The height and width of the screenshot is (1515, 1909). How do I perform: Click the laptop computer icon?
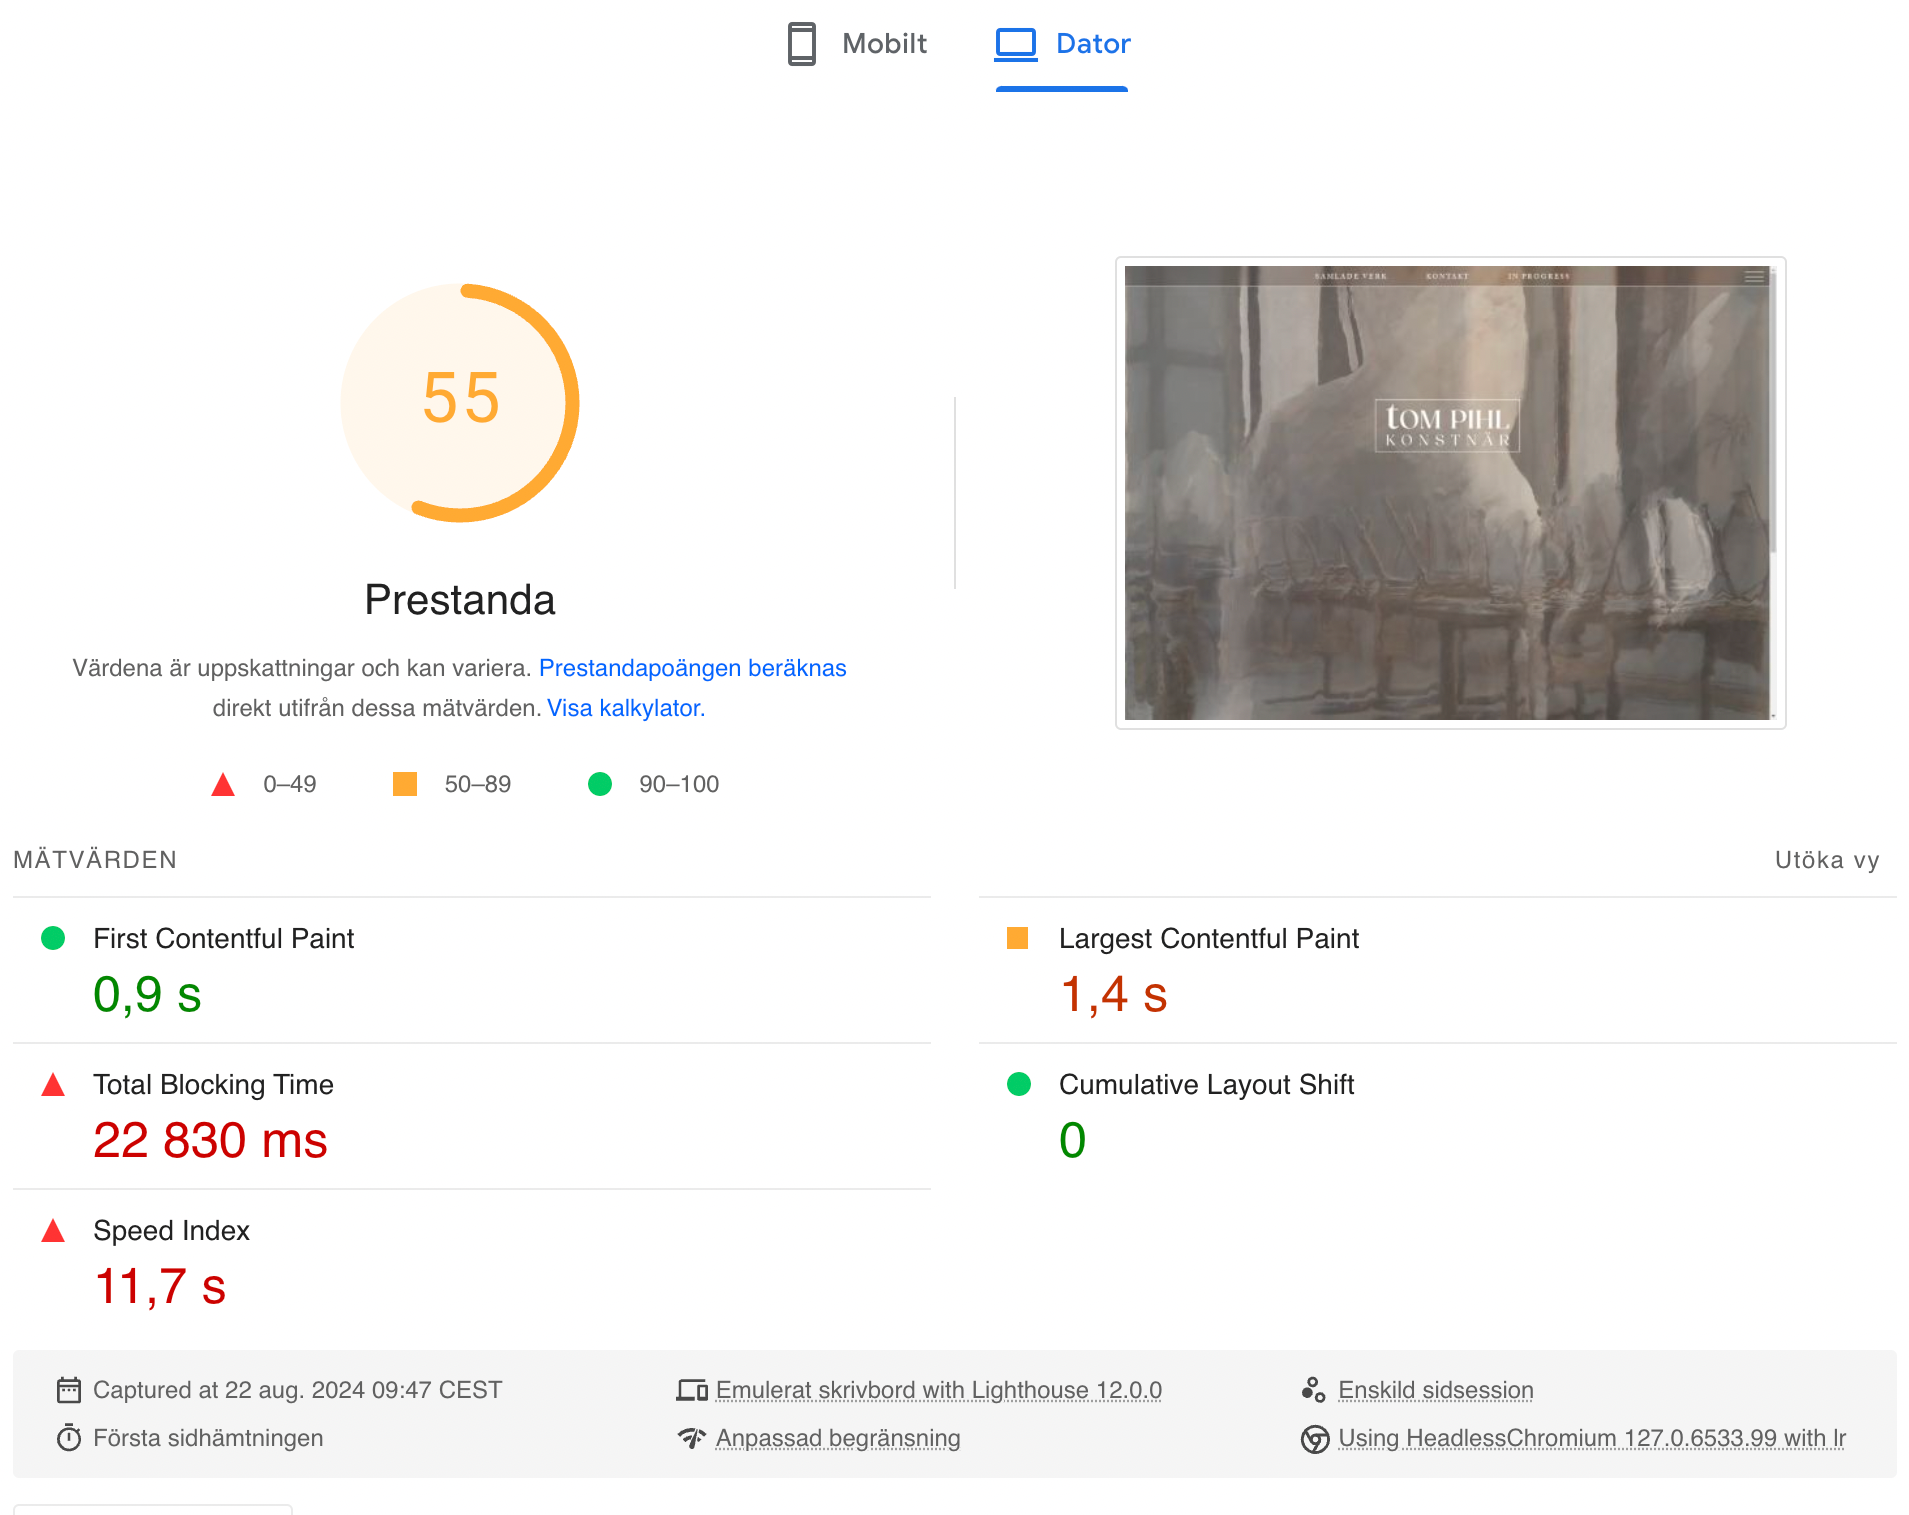pyautogui.click(x=1016, y=44)
